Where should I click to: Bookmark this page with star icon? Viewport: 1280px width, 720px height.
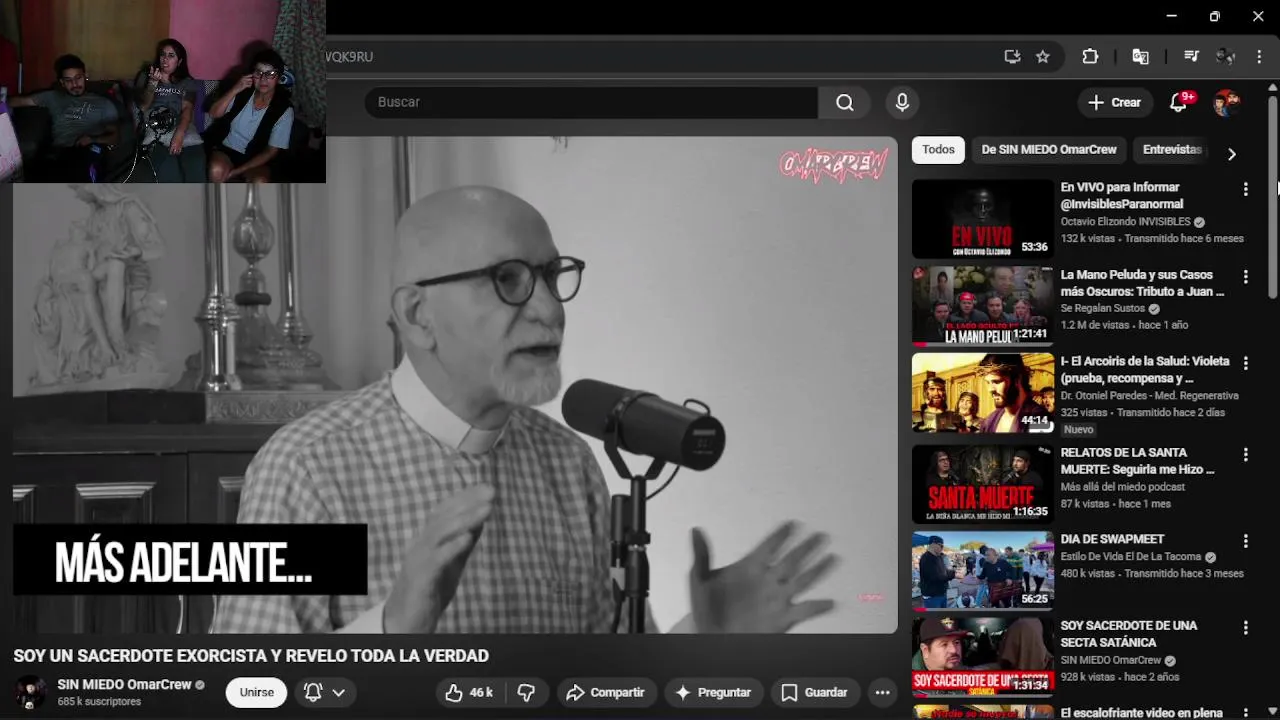1043,57
